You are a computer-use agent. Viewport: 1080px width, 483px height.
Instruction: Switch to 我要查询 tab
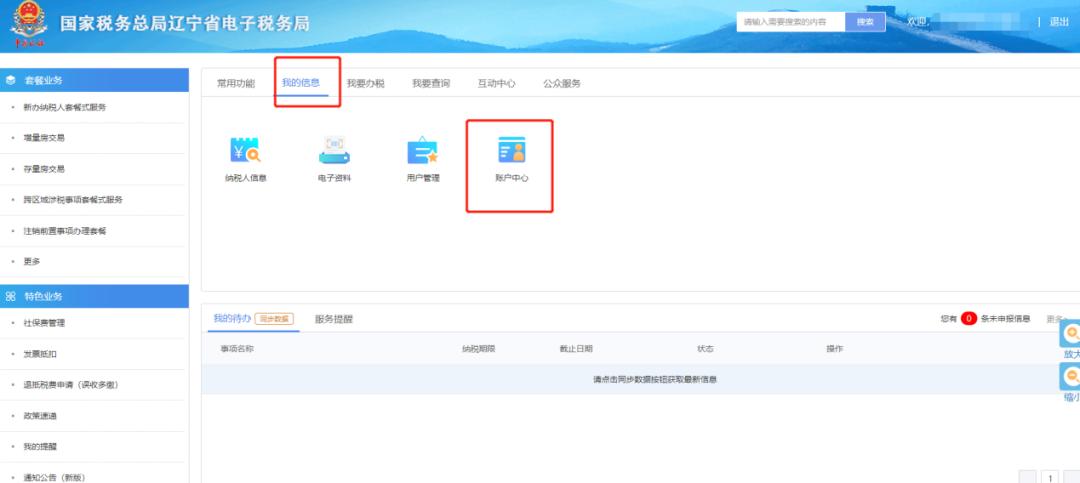(431, 83)
